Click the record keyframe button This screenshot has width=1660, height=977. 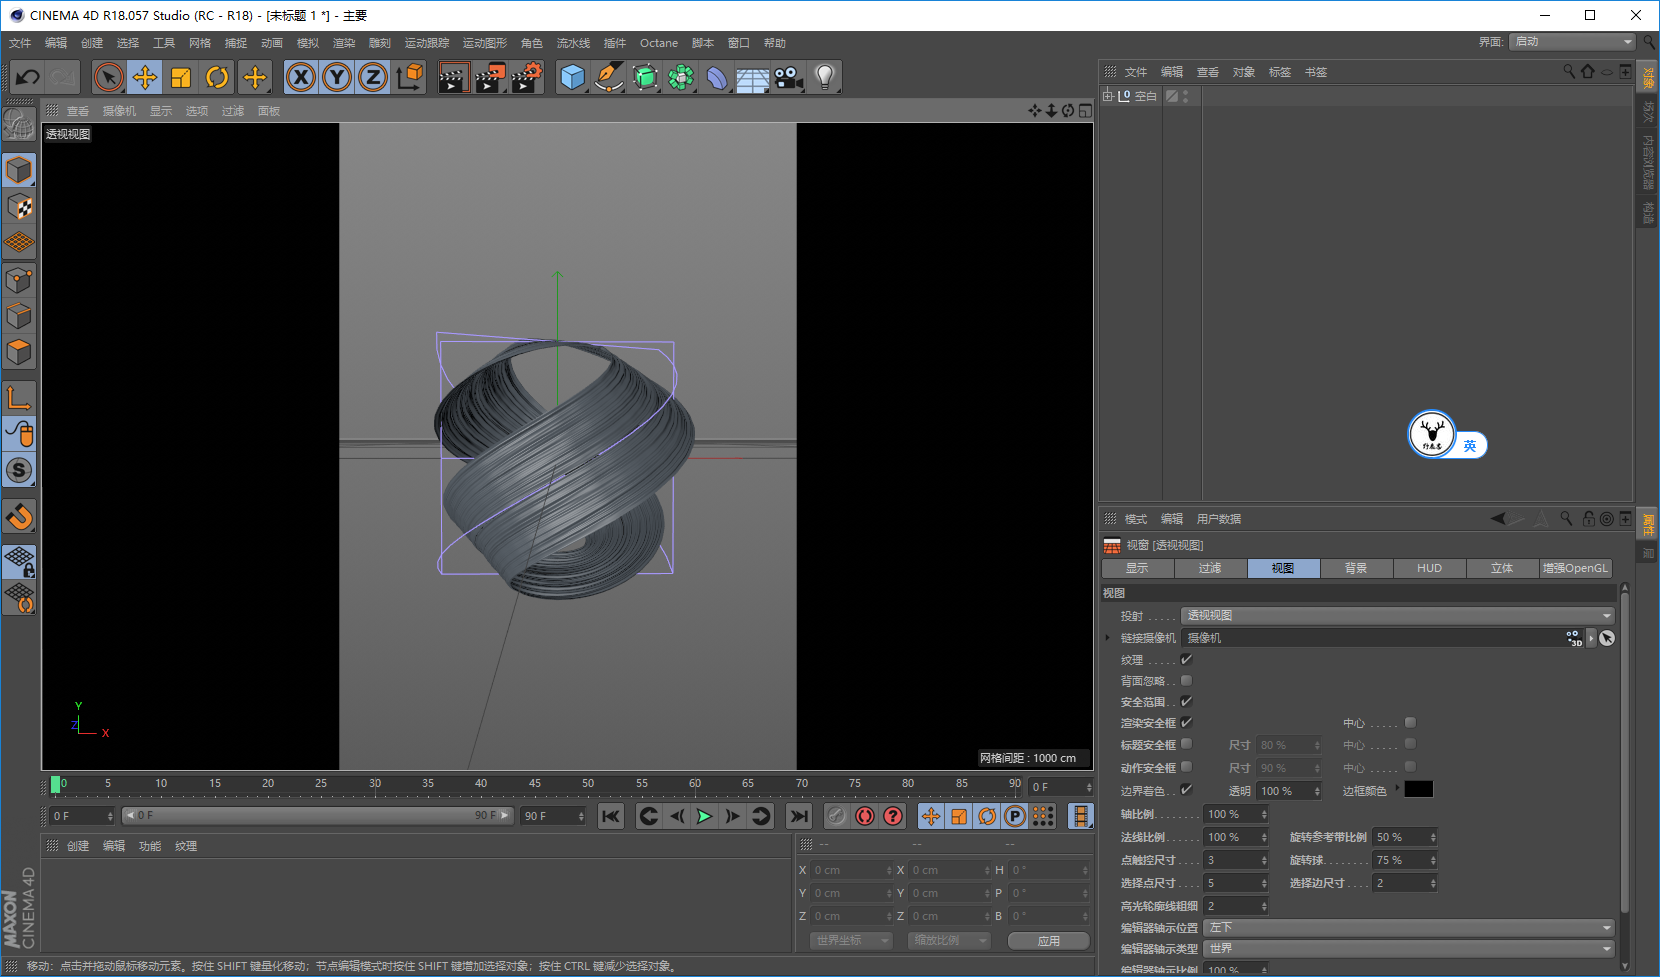tap(865, 816)
